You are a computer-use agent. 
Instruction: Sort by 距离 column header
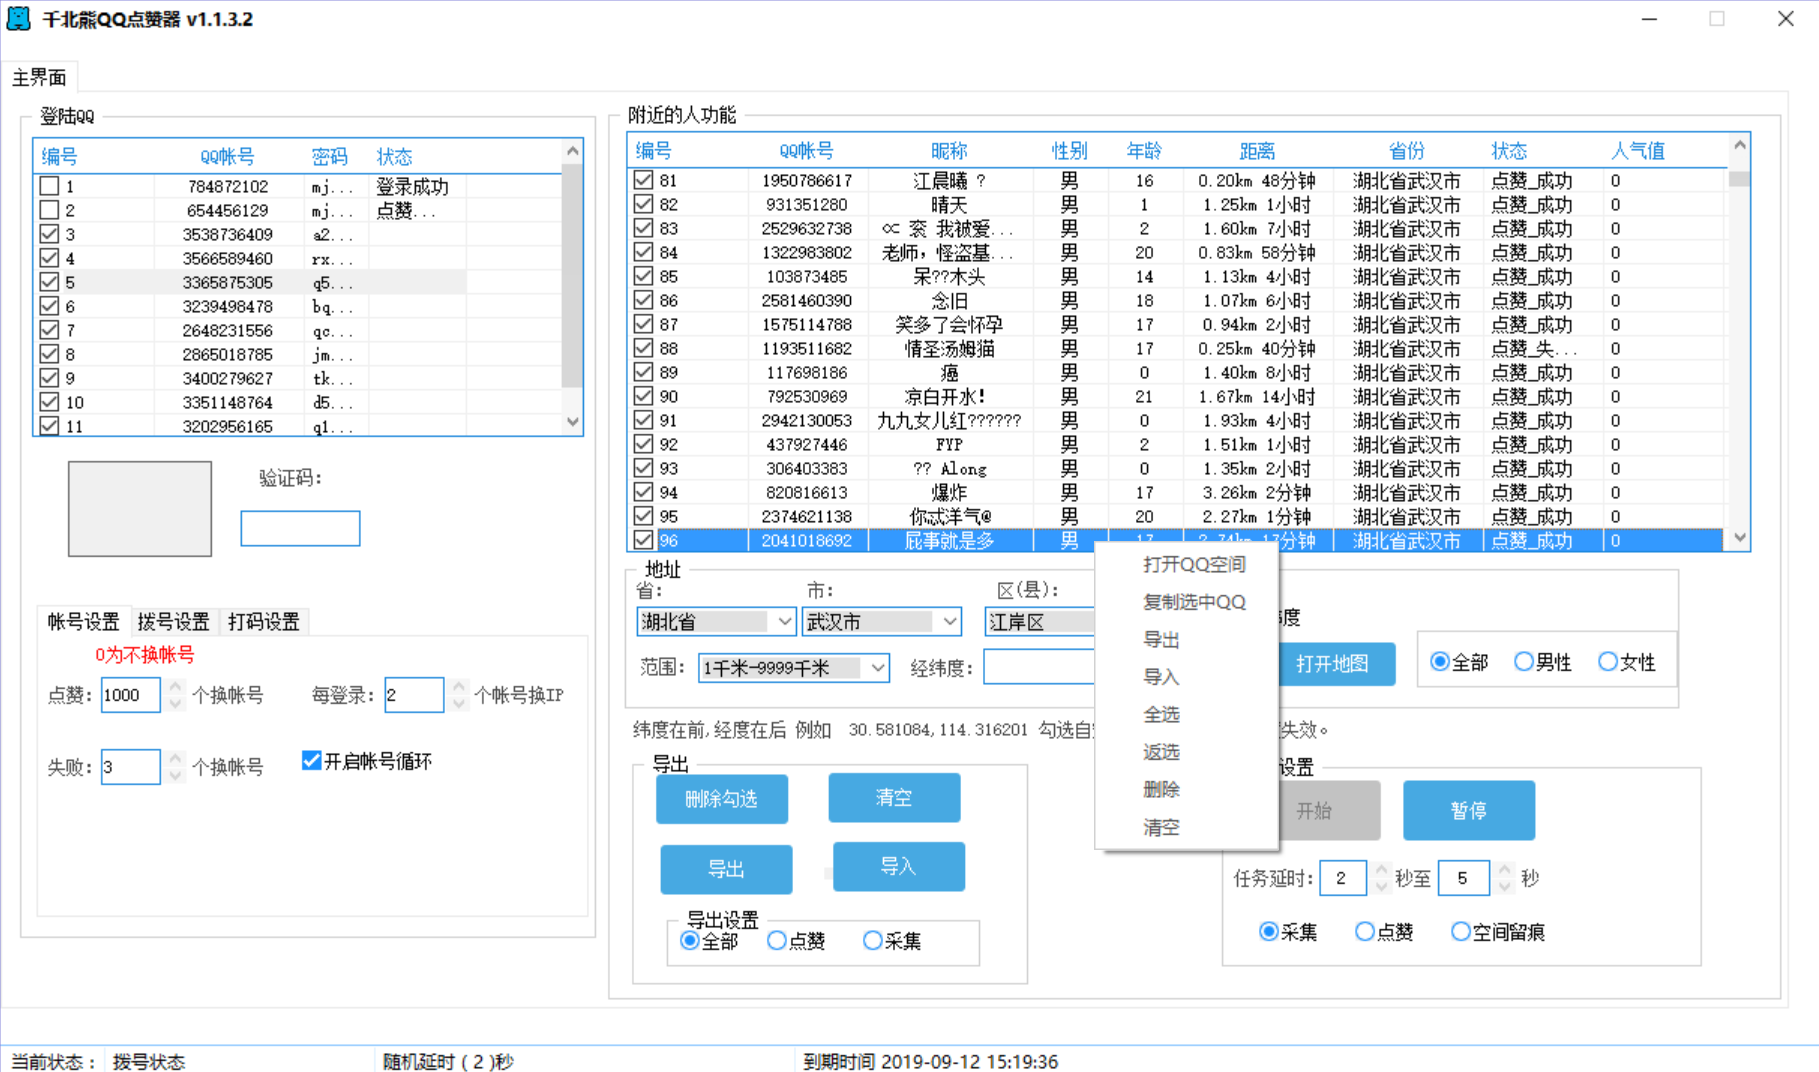pos(1257,151)
